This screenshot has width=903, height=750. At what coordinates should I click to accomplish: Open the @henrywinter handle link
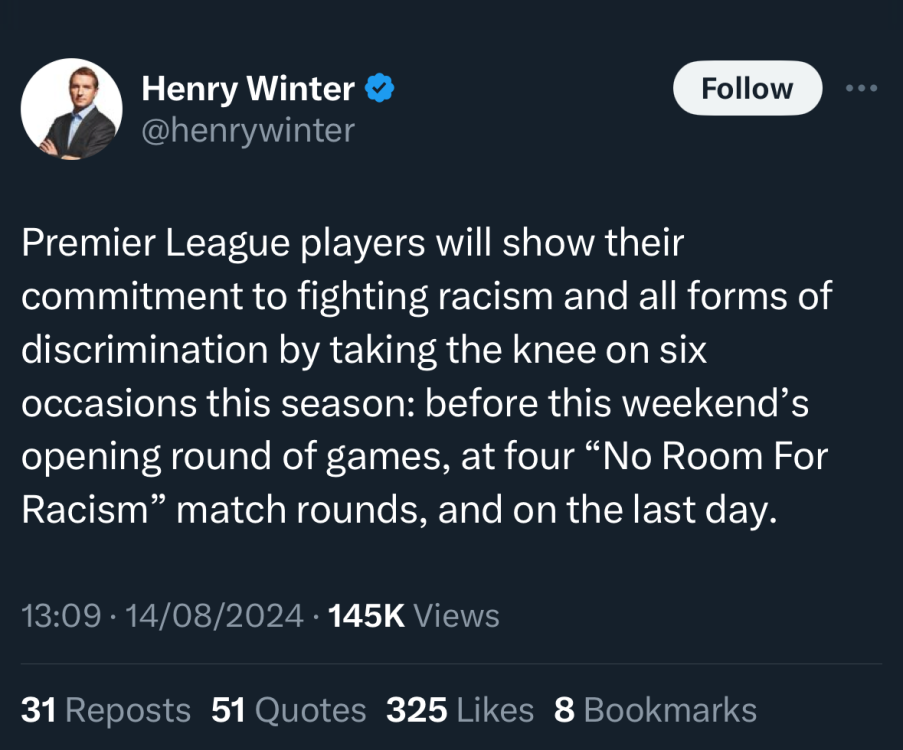(x=248, y=130)
